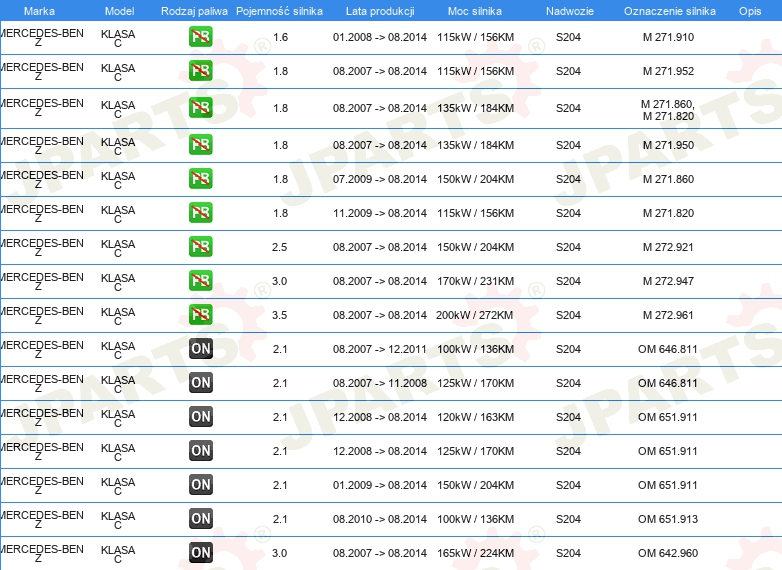Select engine code M 272.921

tap(668, 247)
